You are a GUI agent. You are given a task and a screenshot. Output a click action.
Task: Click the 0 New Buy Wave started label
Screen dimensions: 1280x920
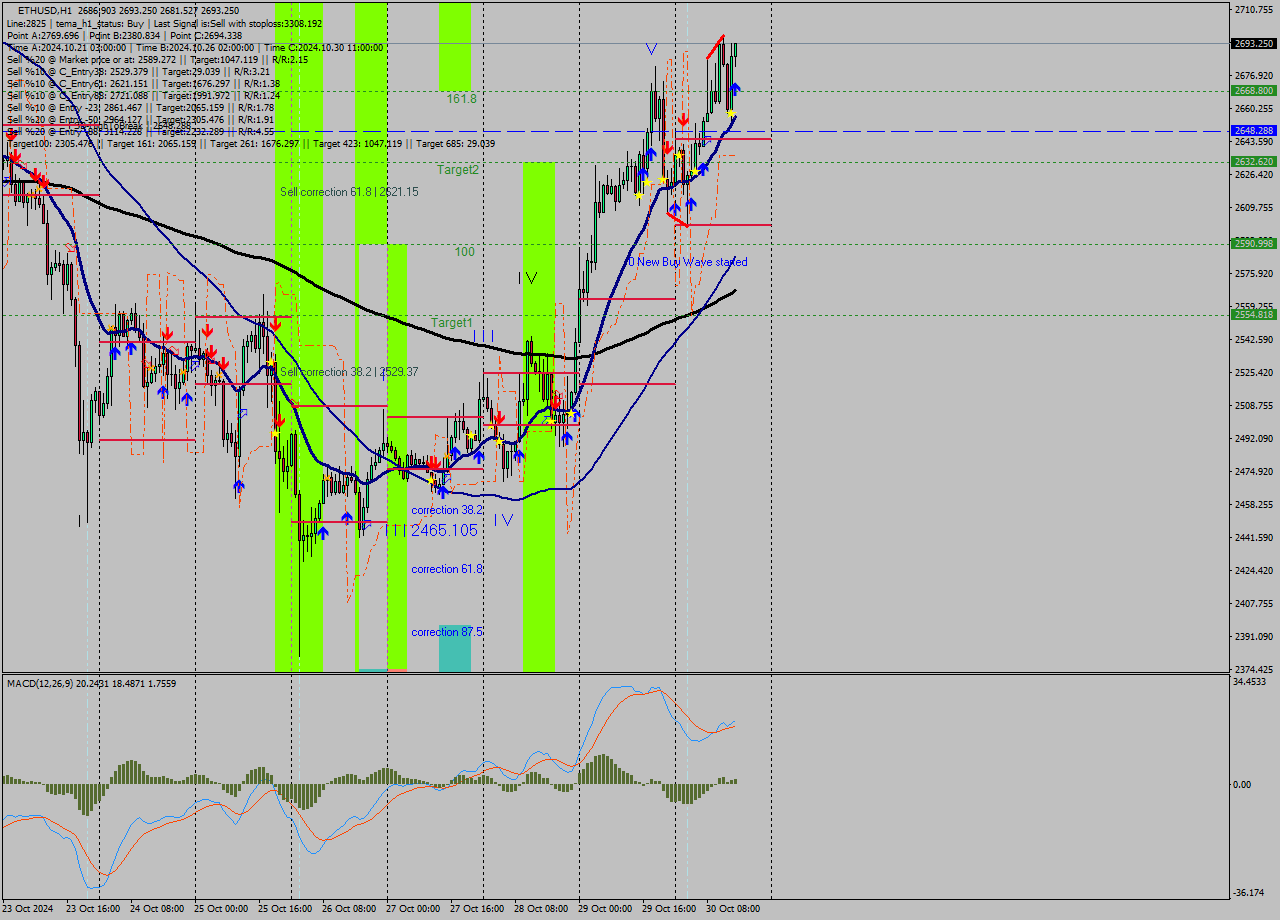click(x=688, y=262)
